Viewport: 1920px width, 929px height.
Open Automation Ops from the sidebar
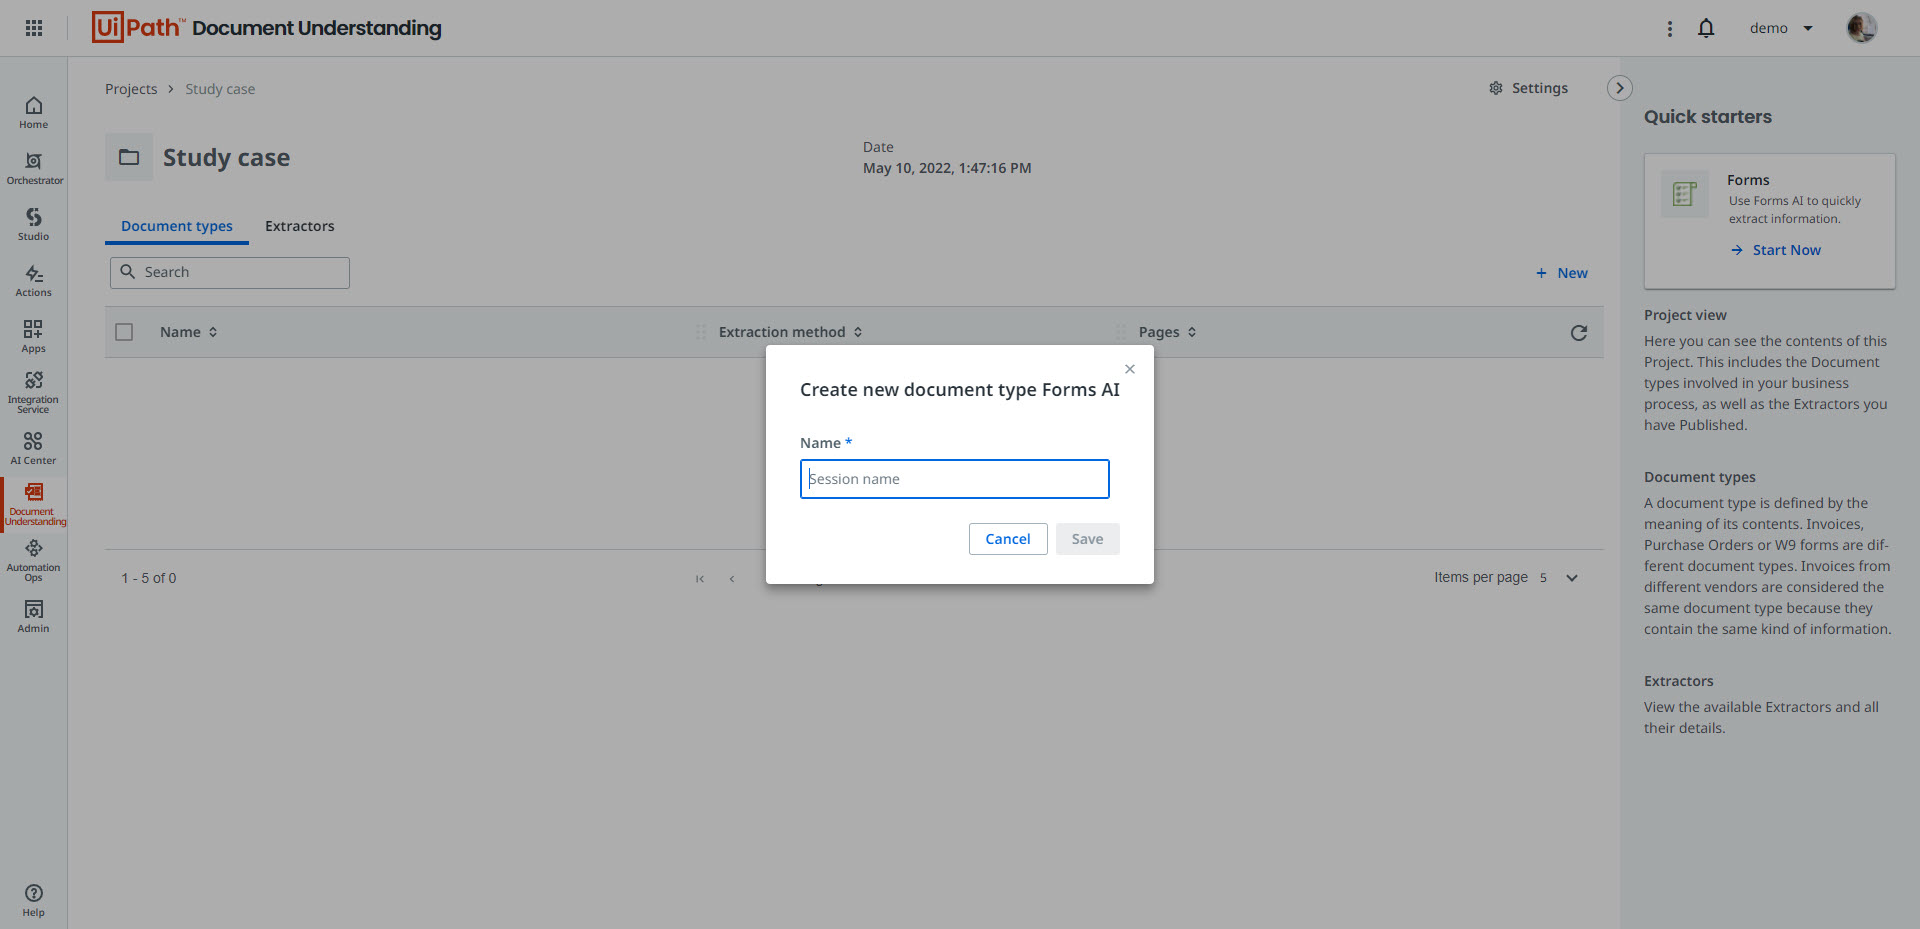pyautogui.click(x=33, y=560)
